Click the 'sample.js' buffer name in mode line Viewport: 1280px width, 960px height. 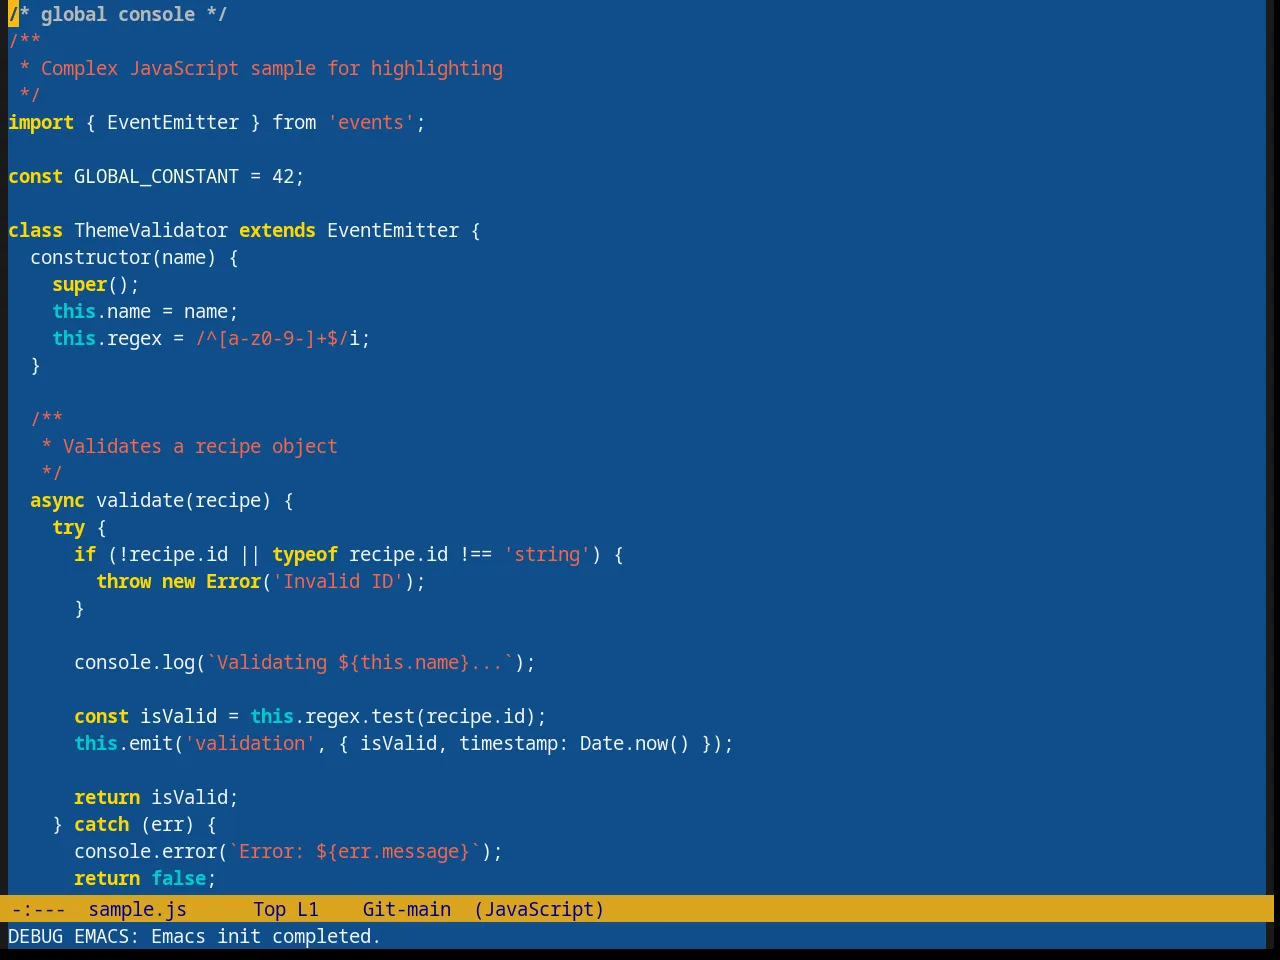point(137,909)
